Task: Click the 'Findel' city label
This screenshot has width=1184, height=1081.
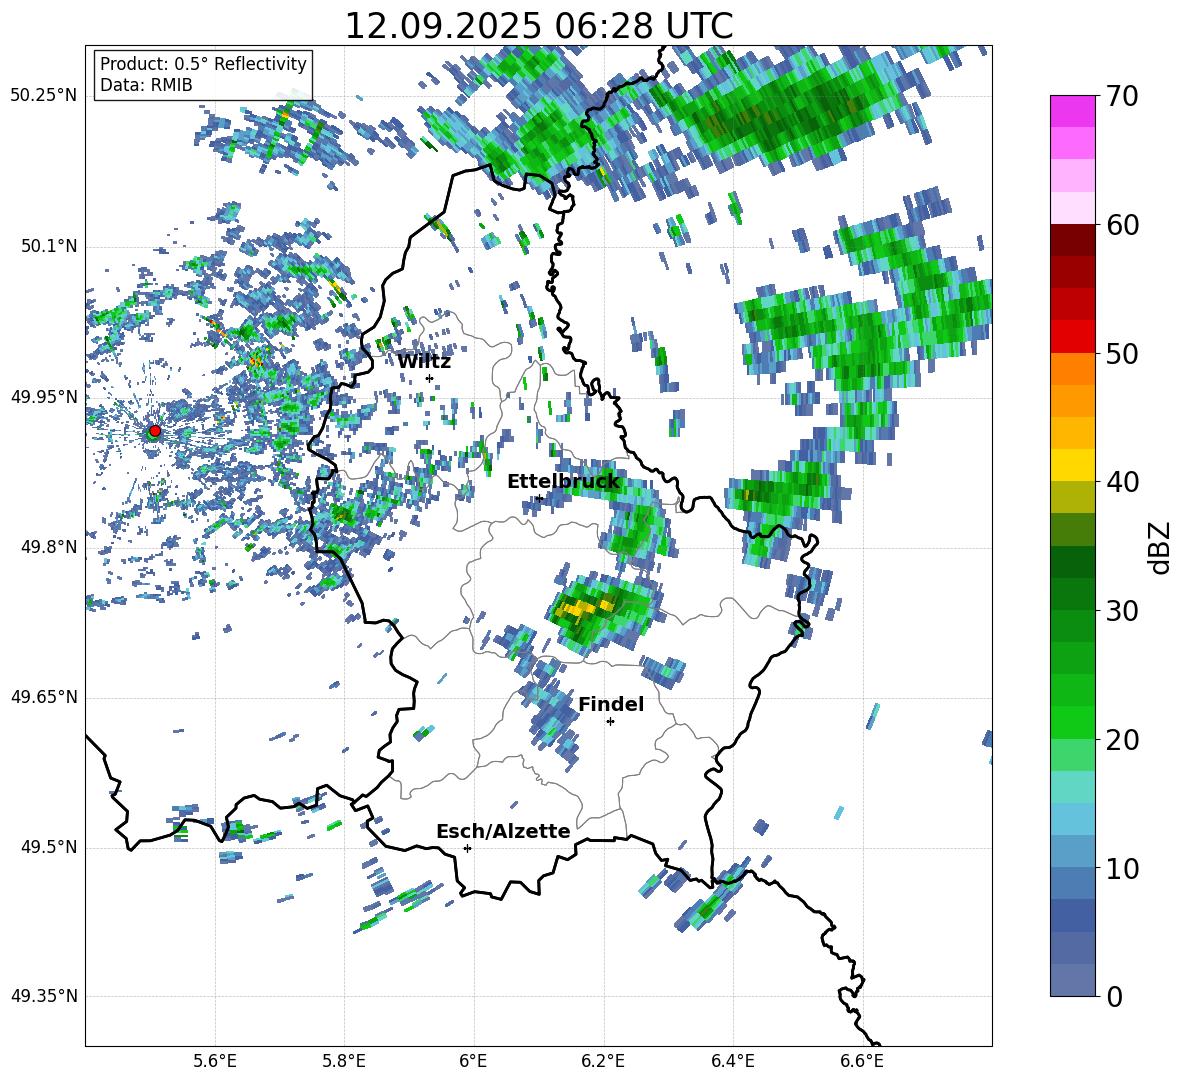Action: coord(611,704)
